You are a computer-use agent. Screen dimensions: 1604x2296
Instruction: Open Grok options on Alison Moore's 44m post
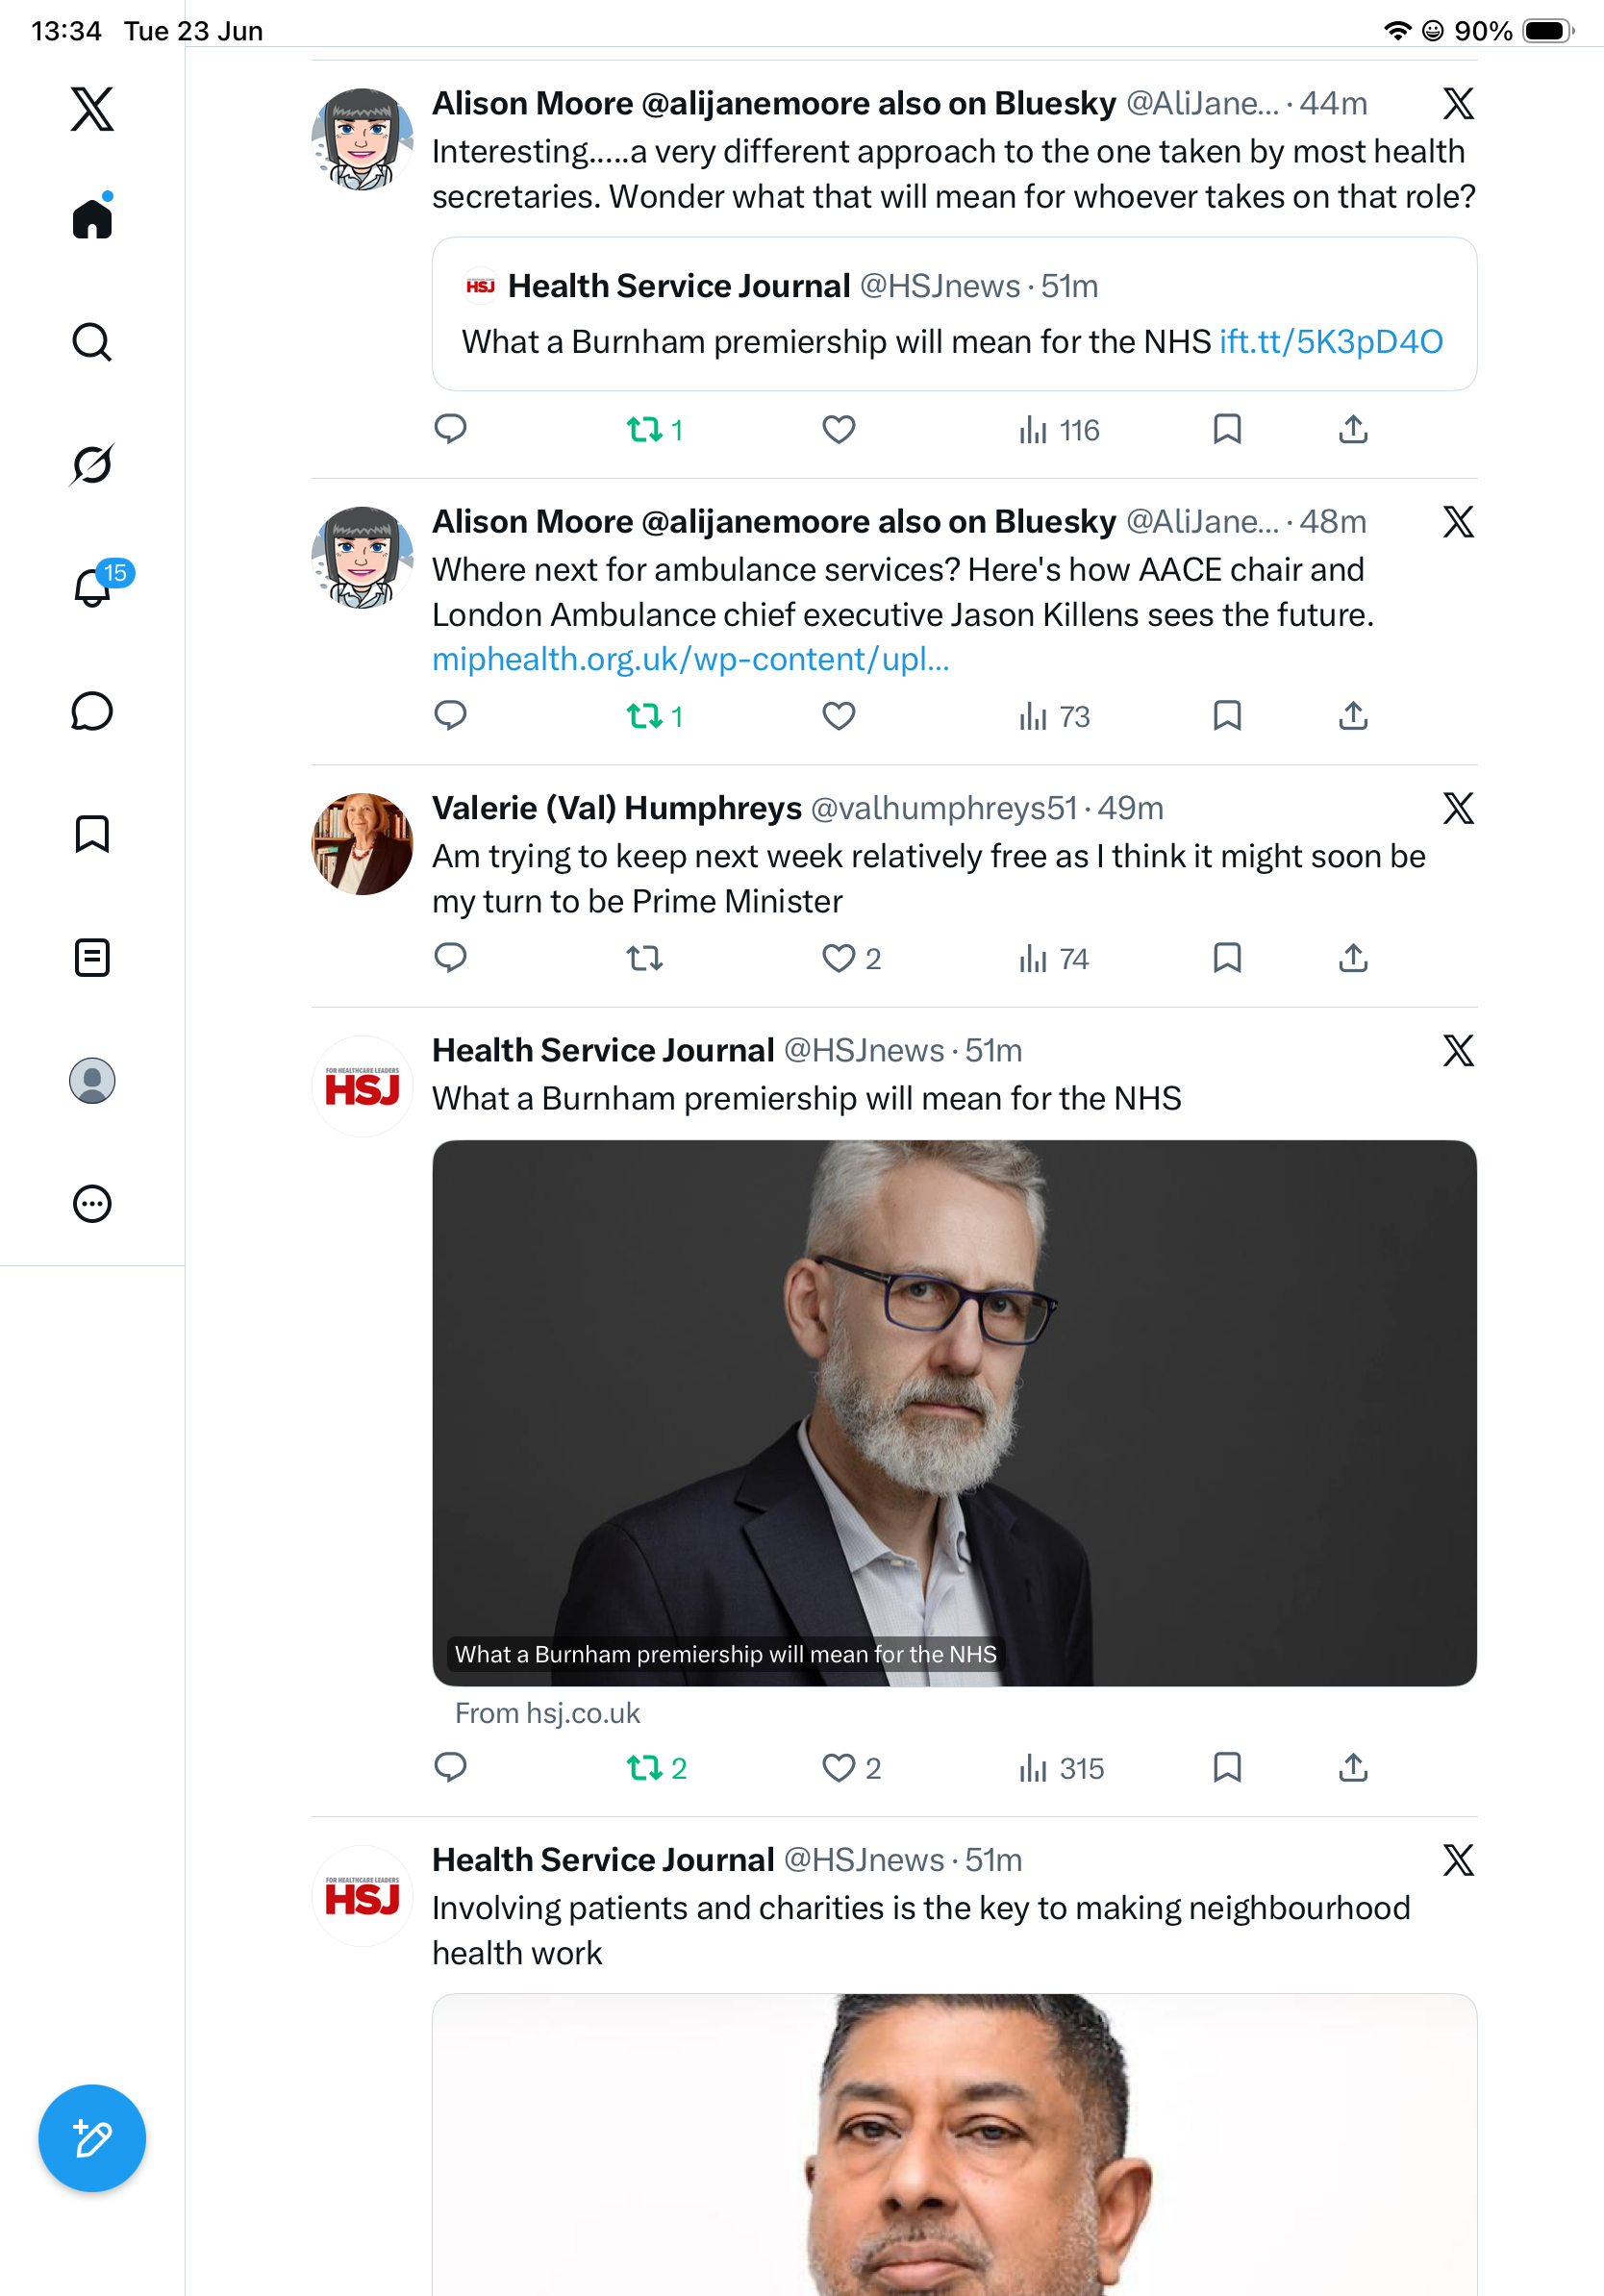1458,103
